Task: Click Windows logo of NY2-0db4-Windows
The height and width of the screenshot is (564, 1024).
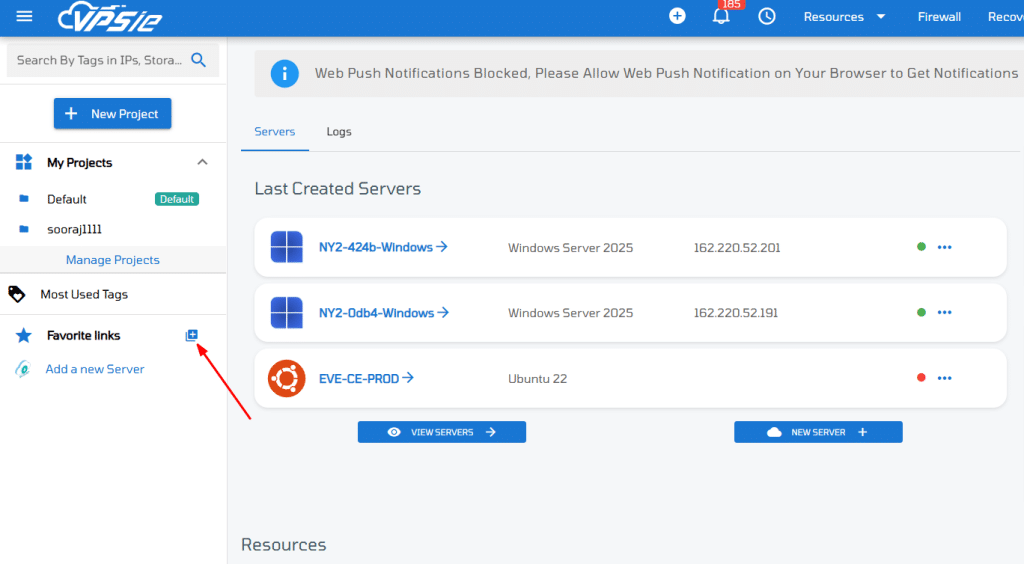Action: 287,312
